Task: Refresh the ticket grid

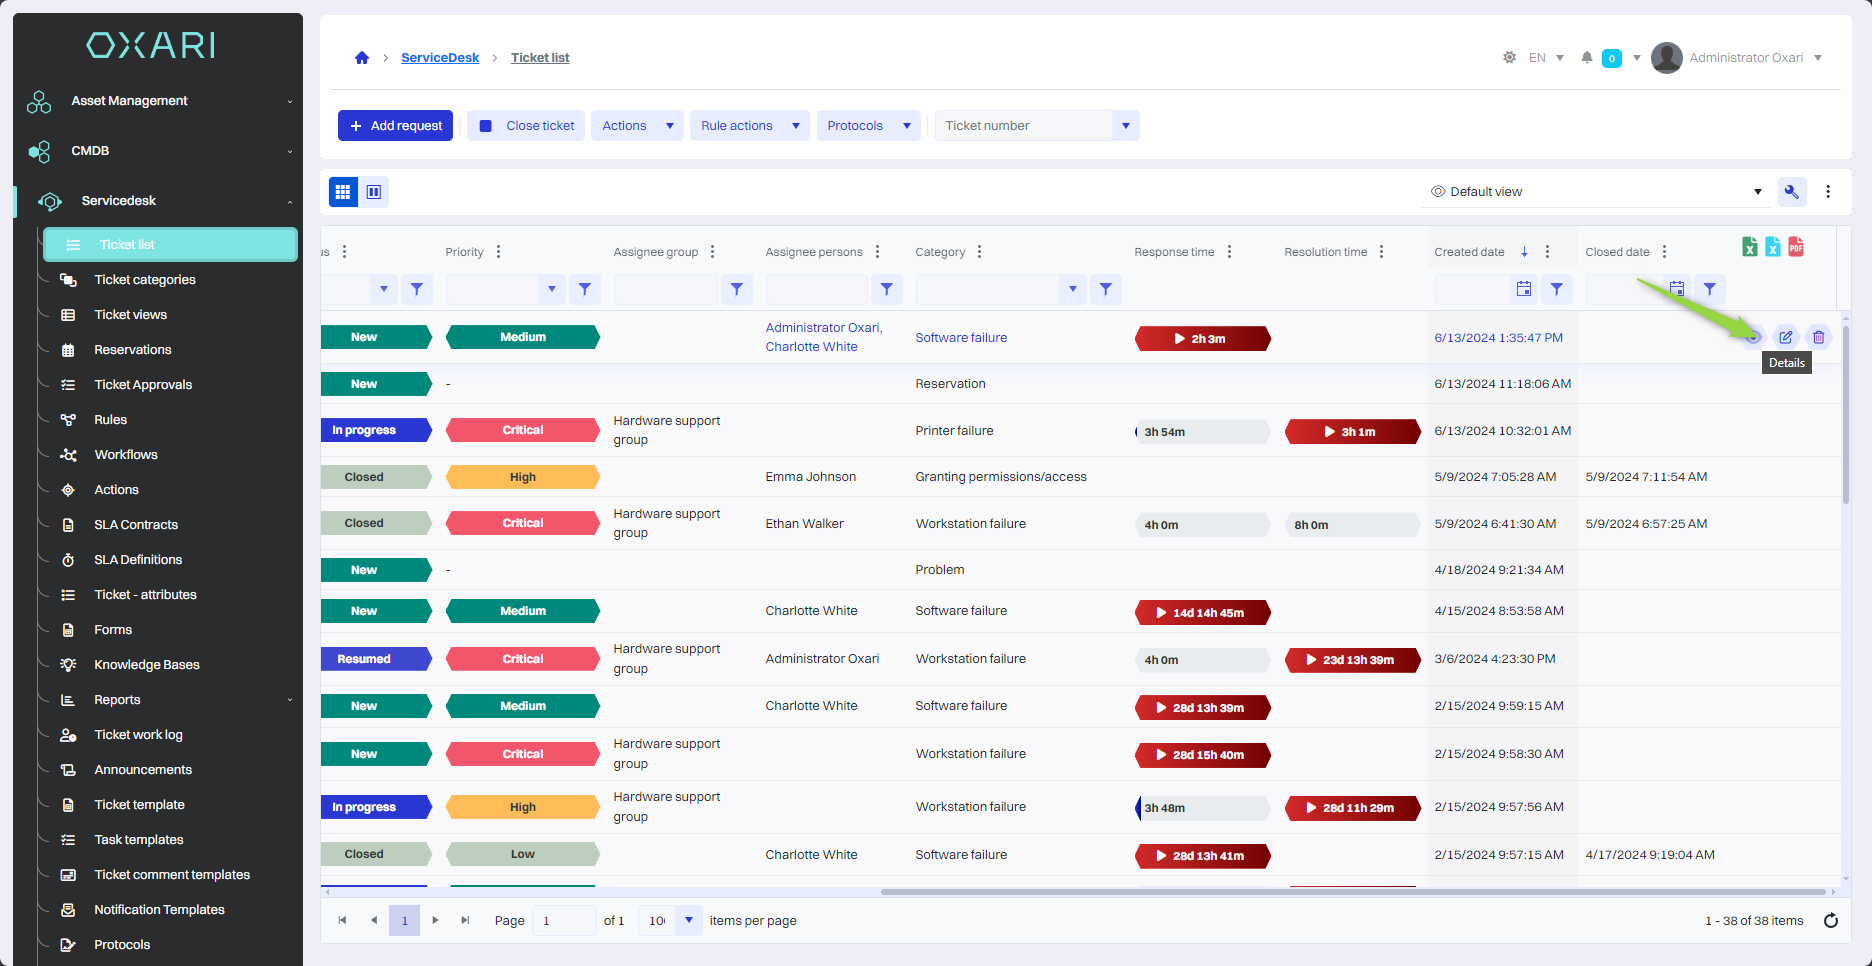Action: (x=1830, y=921)
